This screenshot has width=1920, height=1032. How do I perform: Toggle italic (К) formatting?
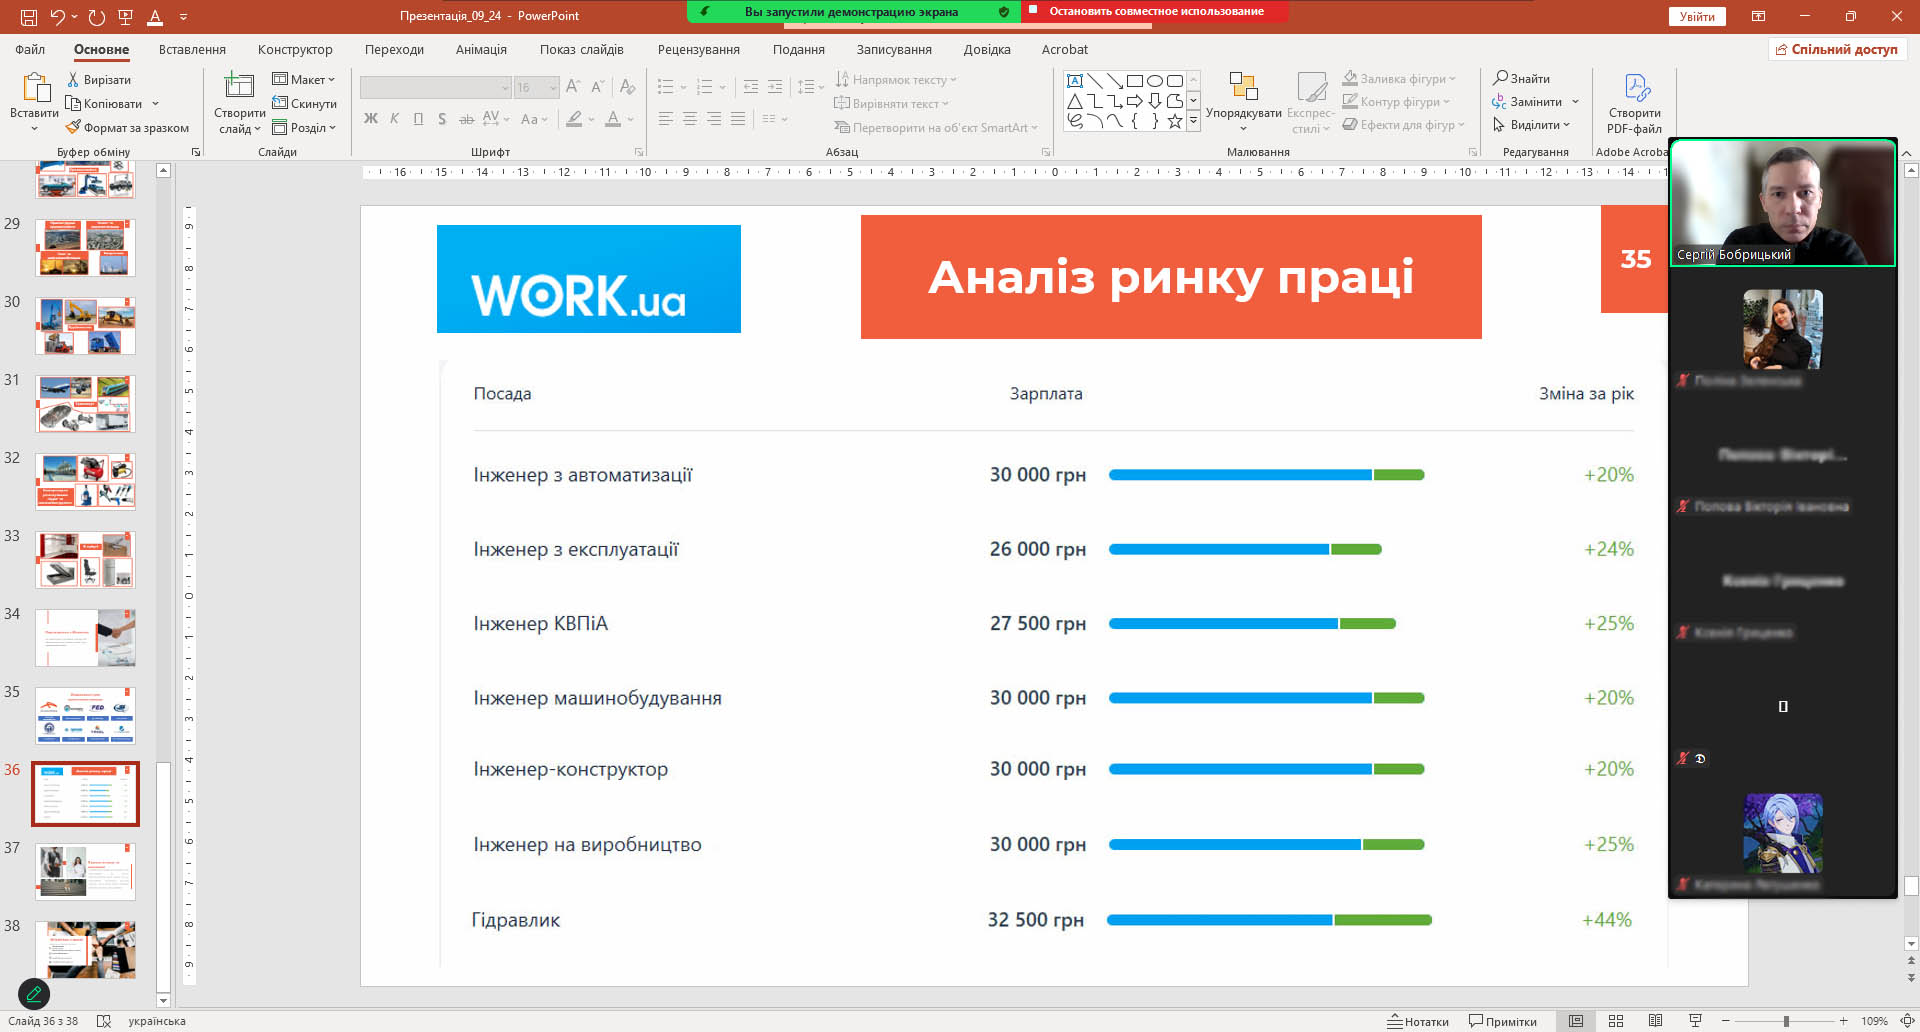395,119
